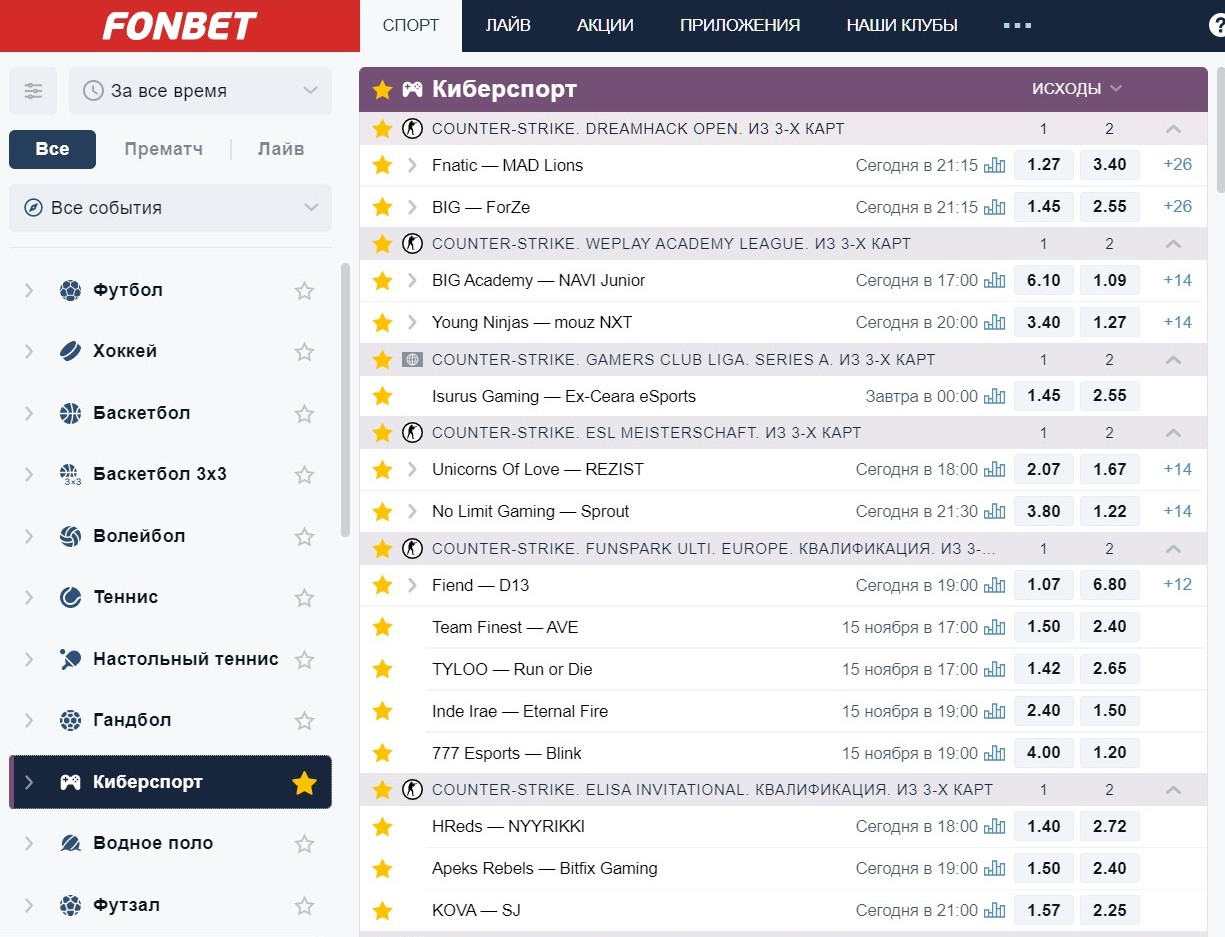Expand the Fiend — D13 match row
Screen dimensions: 1225x937
(x=412, y=585)
